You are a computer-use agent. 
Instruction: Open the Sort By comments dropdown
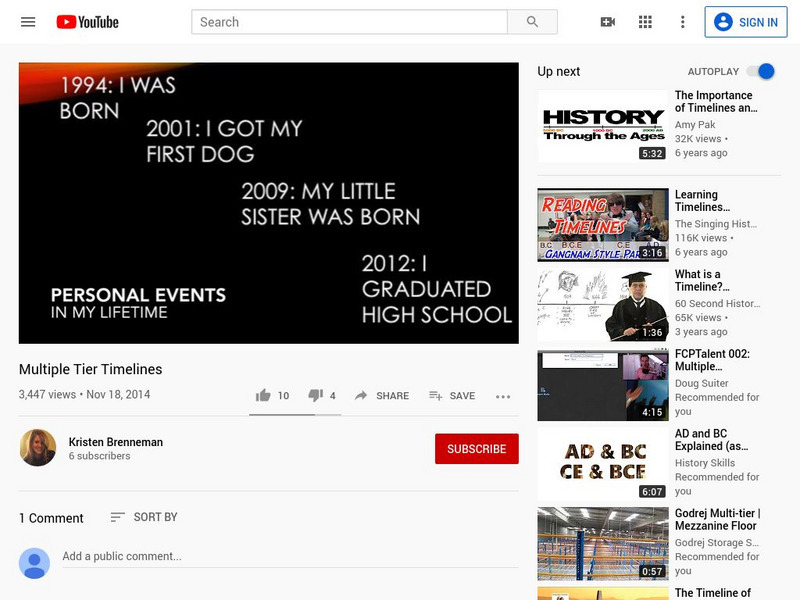tap(144, 517)
